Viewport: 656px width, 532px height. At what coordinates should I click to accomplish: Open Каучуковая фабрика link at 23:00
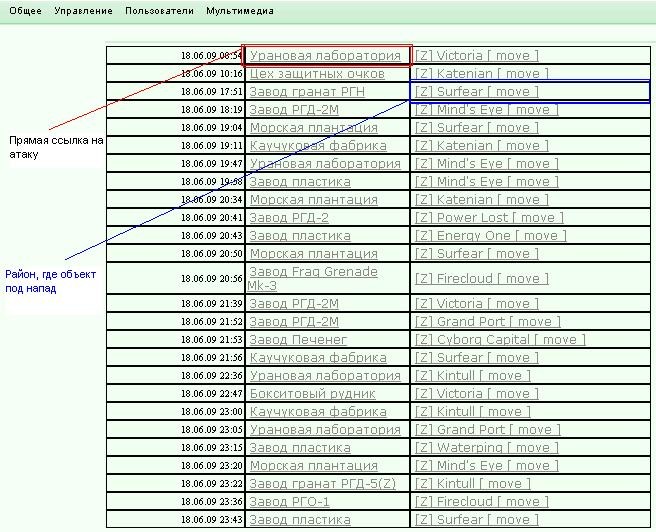pyautogui.click(x=318, y=412)
